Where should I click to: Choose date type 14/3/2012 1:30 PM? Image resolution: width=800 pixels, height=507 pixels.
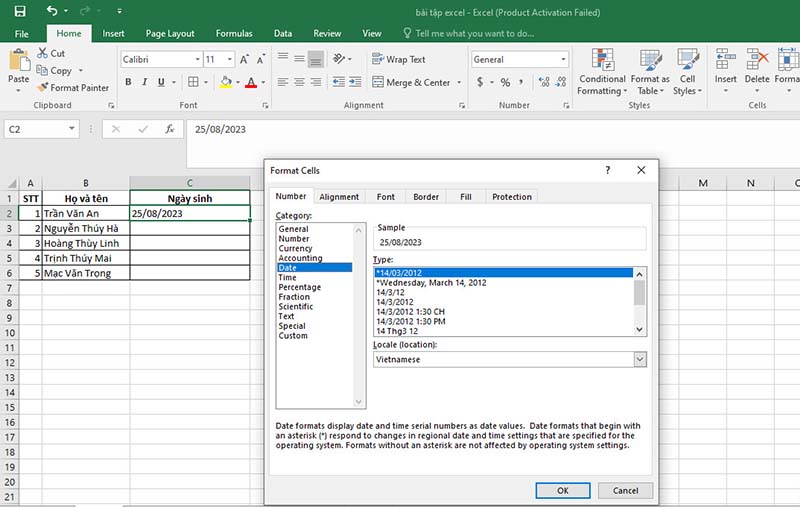coord(411,321)
